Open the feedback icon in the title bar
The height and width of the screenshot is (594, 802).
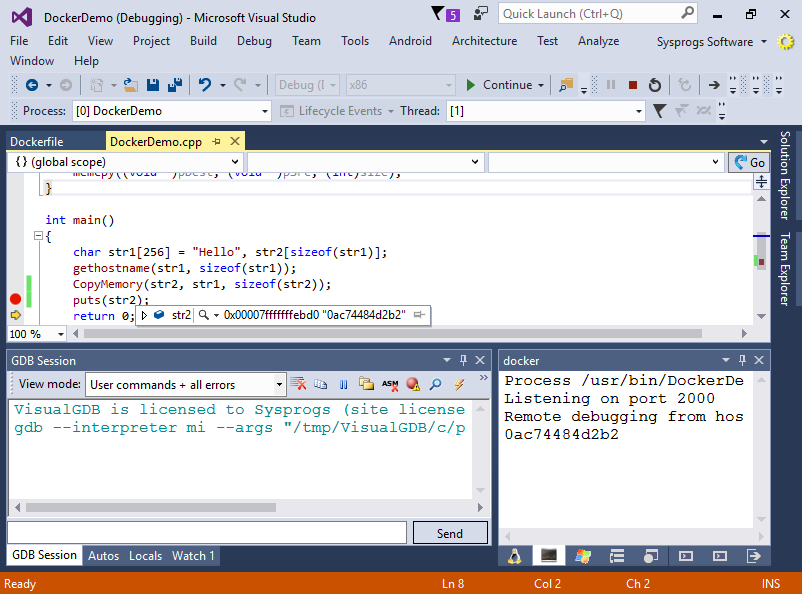(480, 13)
